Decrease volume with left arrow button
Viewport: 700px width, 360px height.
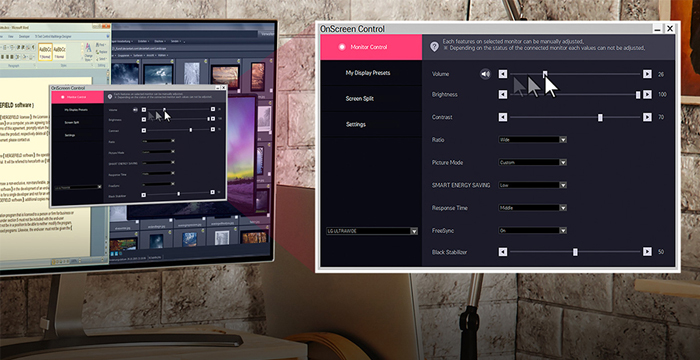tap(503, 74)
